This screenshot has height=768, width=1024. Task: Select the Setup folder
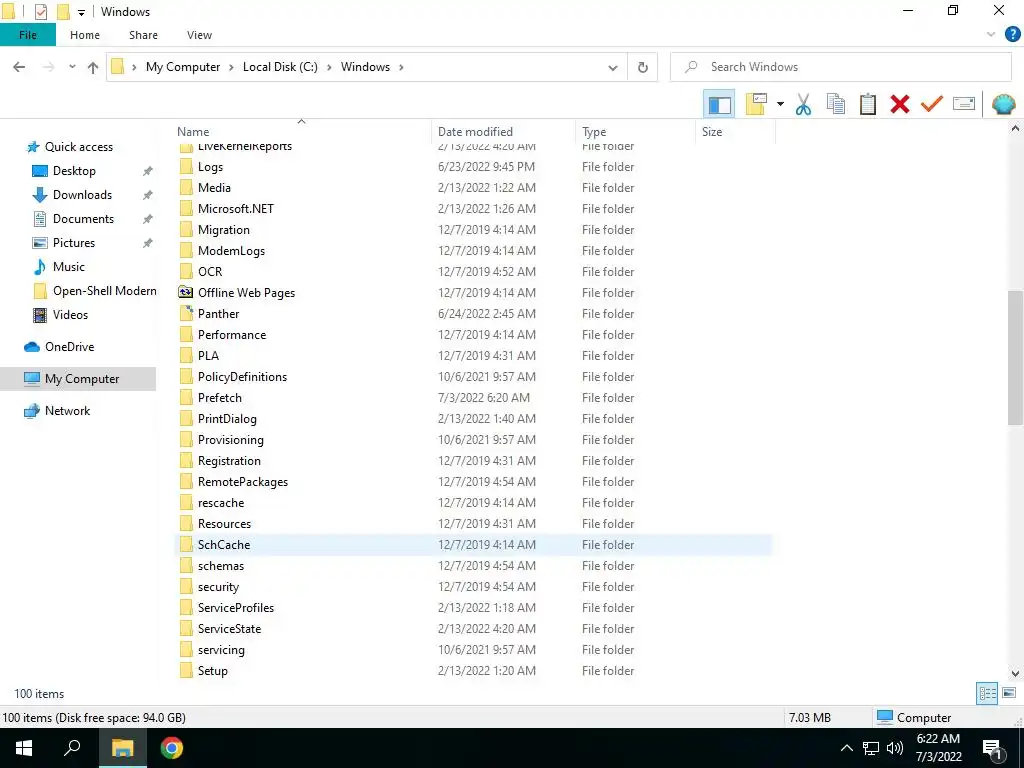point(213,671)
